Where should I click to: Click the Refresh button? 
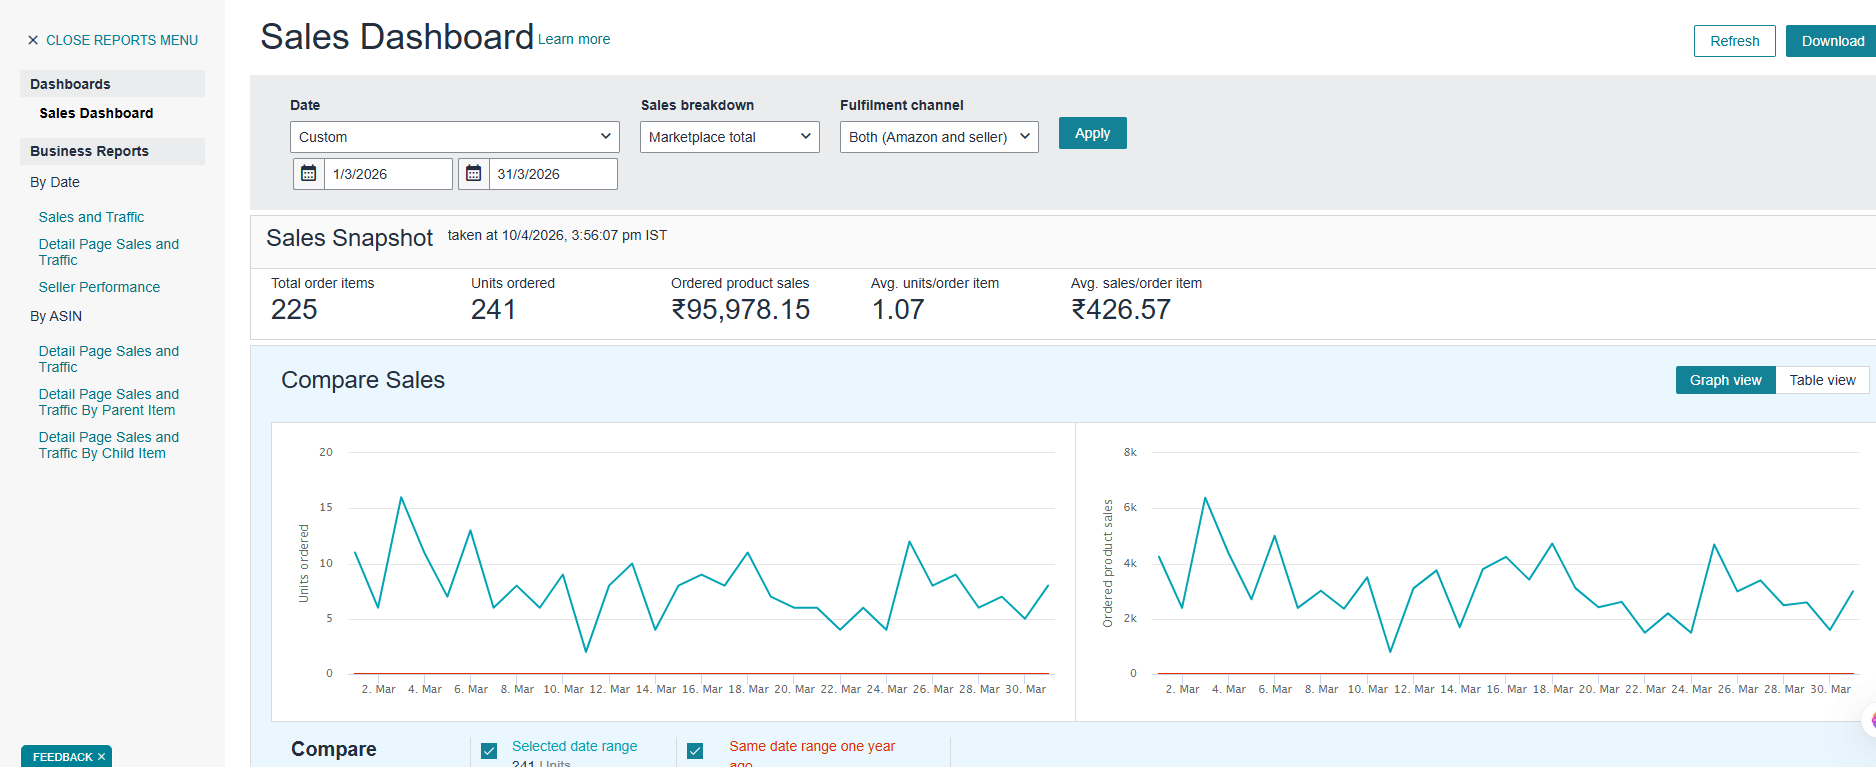(x=1734, y=41)
